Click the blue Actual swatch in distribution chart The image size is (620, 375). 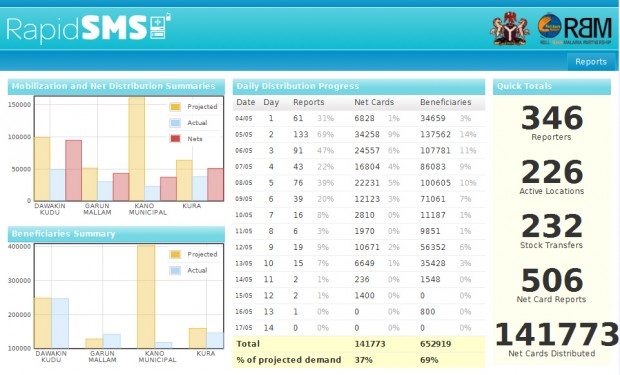point(175,123)
